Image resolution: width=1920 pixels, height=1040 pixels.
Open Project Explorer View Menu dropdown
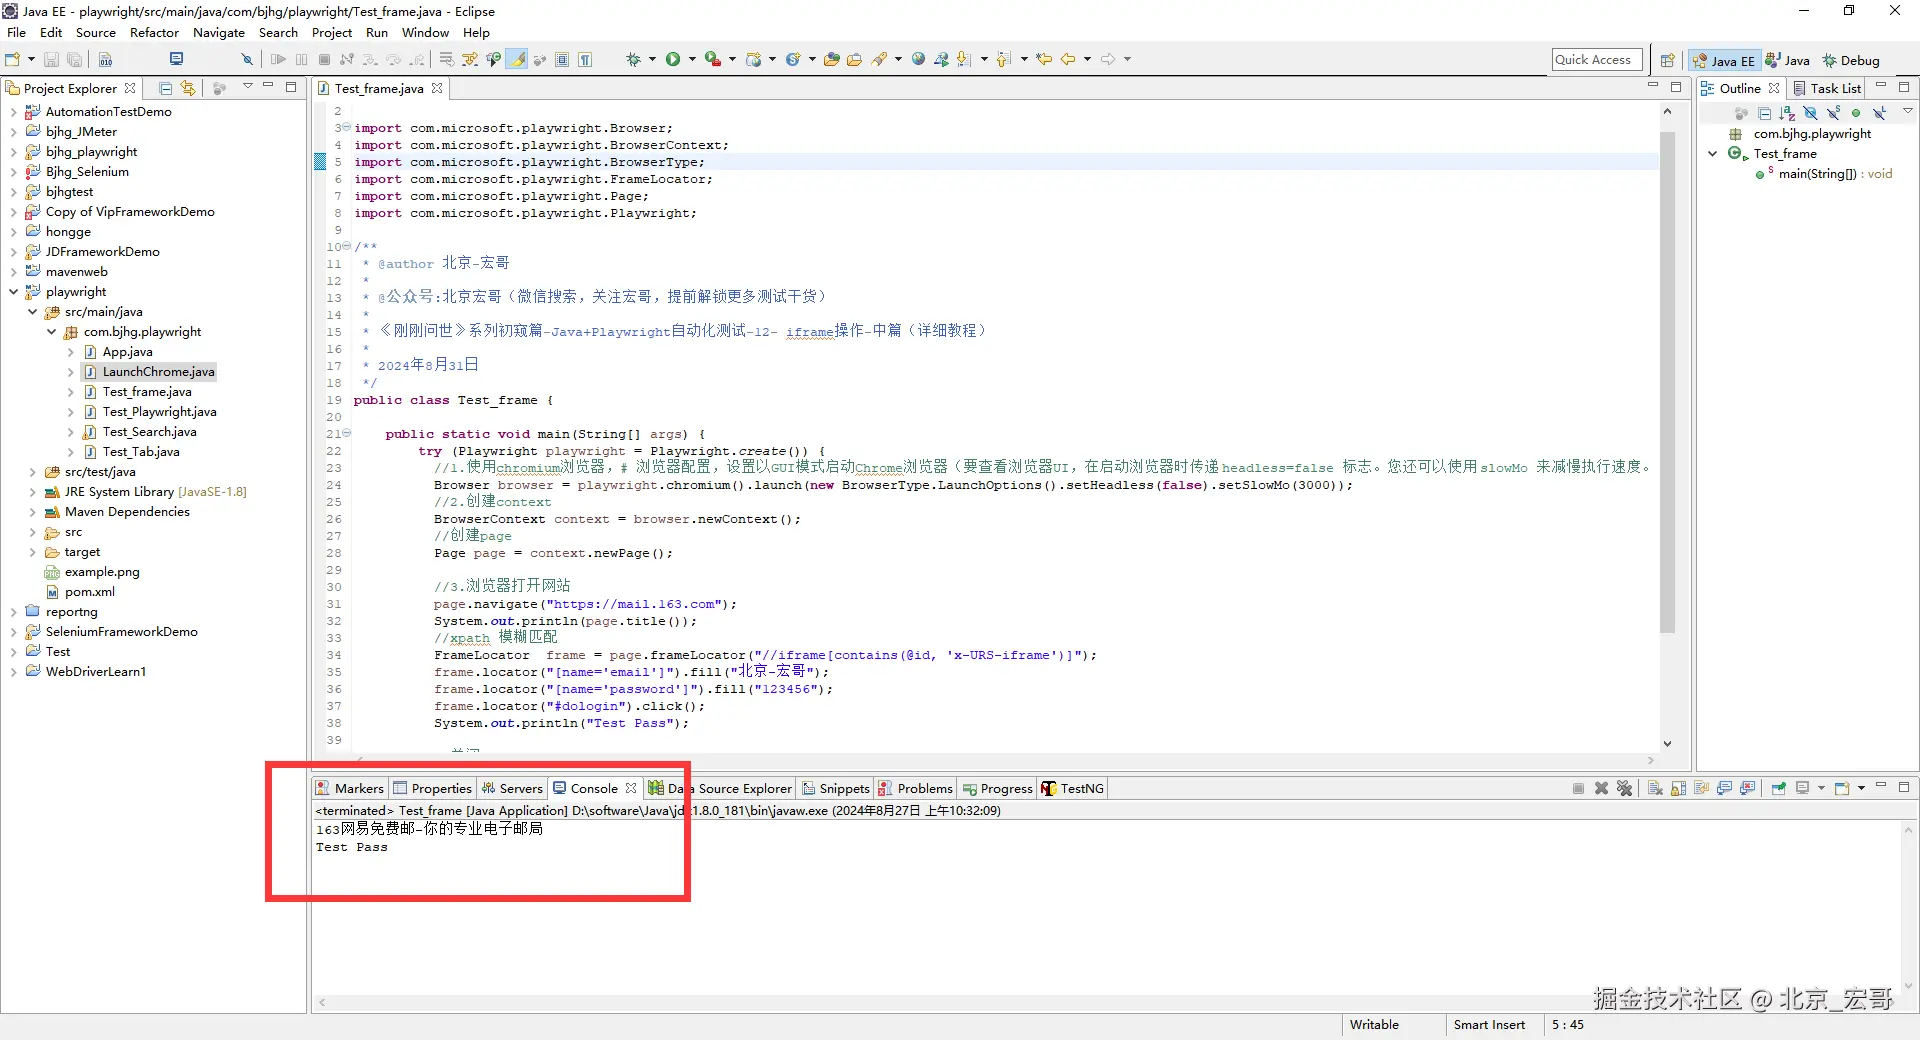pos(247,87)
